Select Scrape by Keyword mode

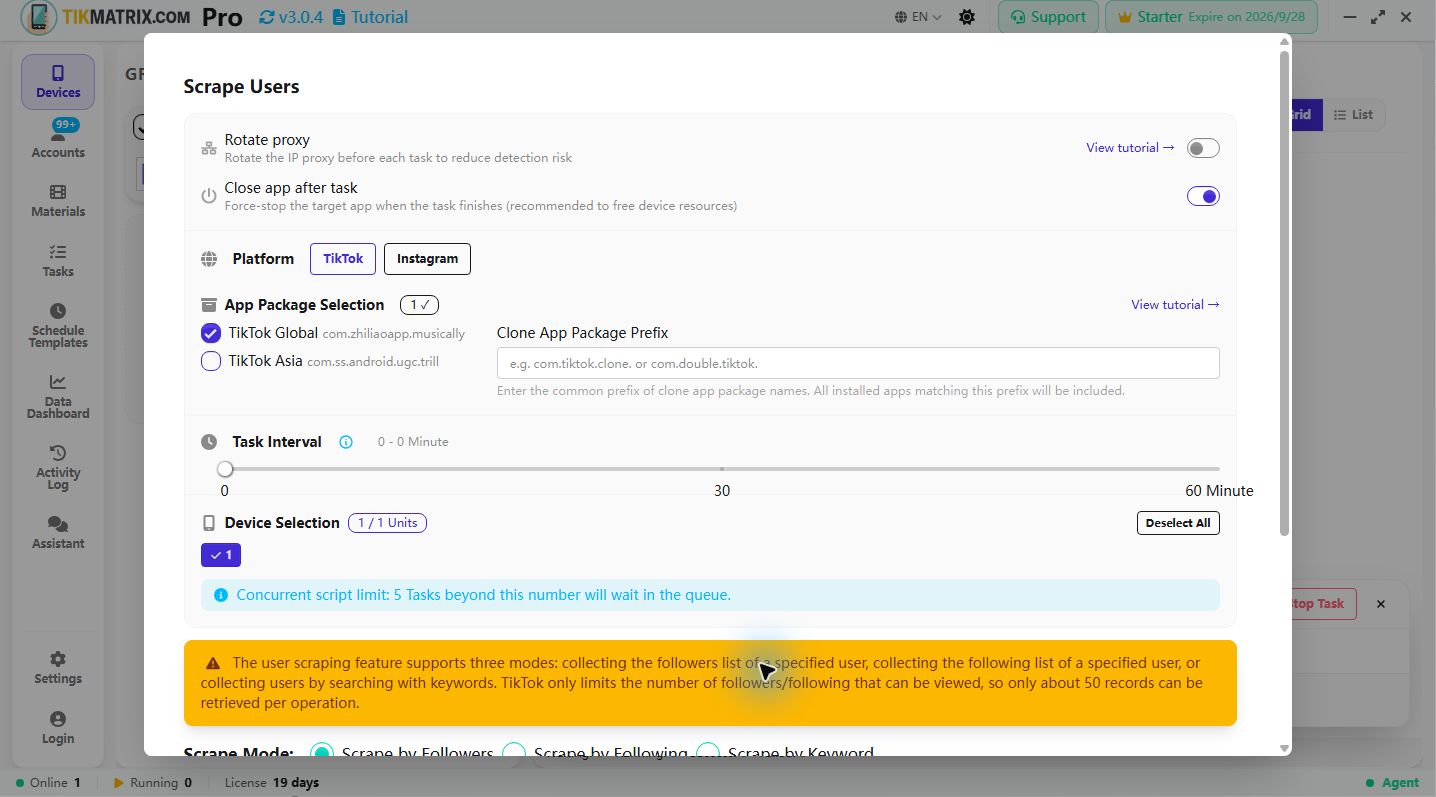pos(708,753)
